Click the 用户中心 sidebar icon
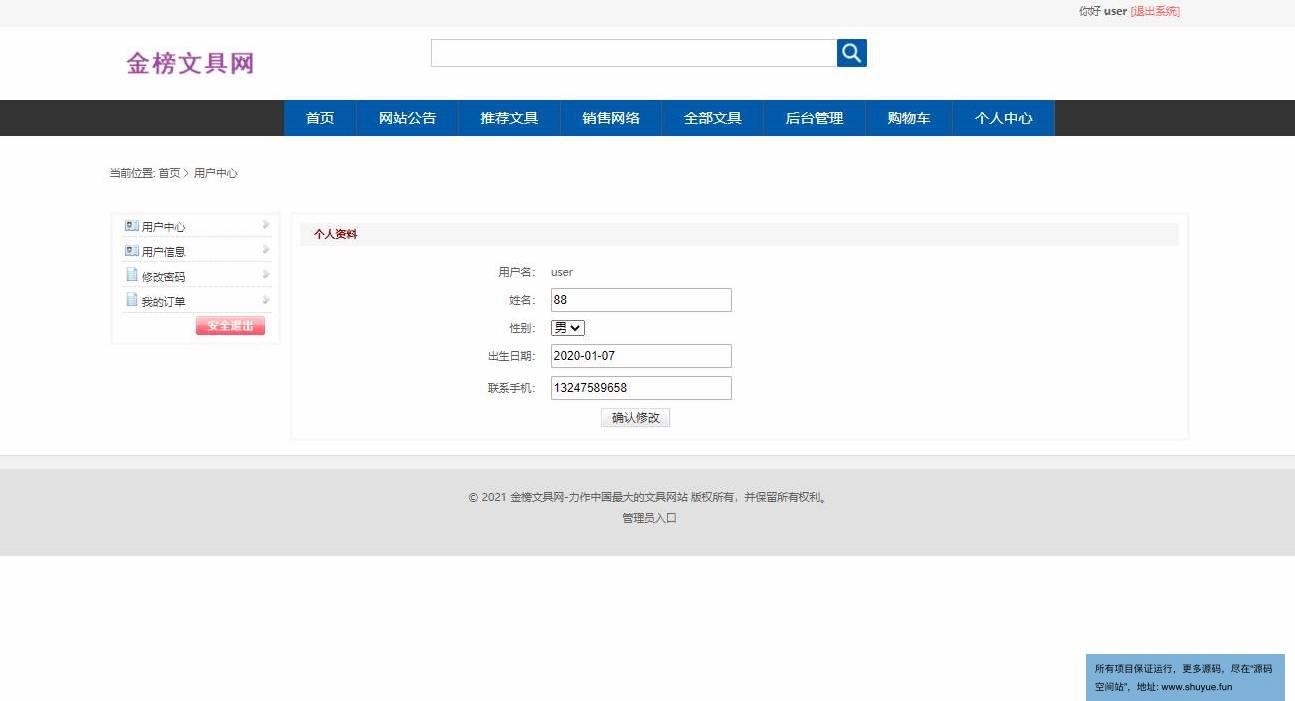 point(132,226)
